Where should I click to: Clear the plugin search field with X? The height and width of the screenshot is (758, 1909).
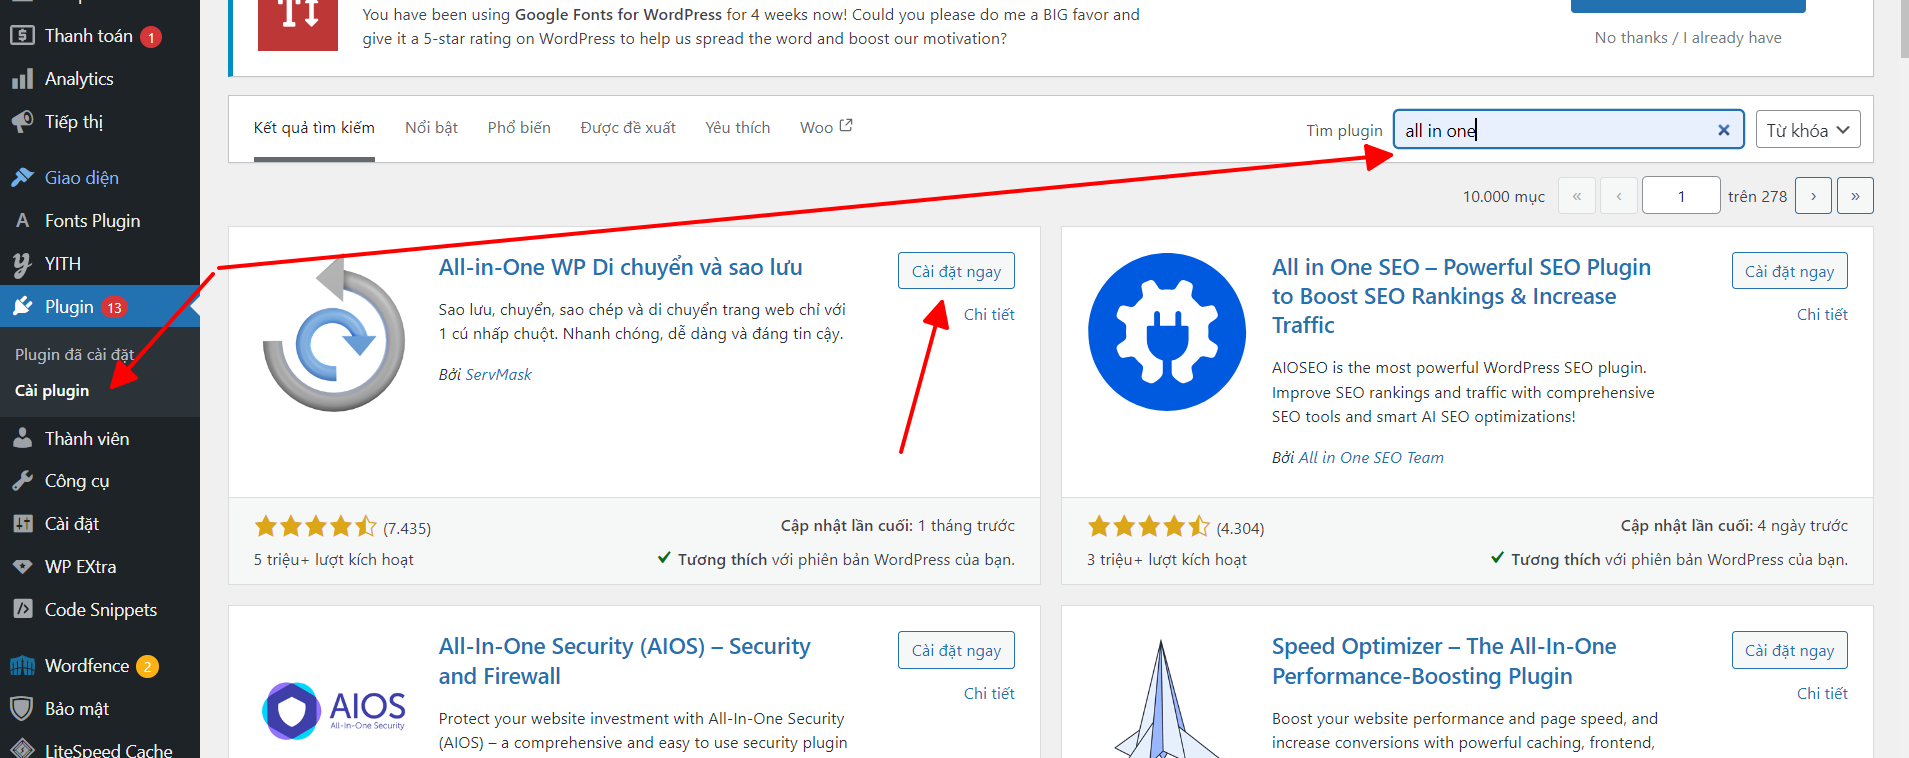click(x=1724, y=130)
